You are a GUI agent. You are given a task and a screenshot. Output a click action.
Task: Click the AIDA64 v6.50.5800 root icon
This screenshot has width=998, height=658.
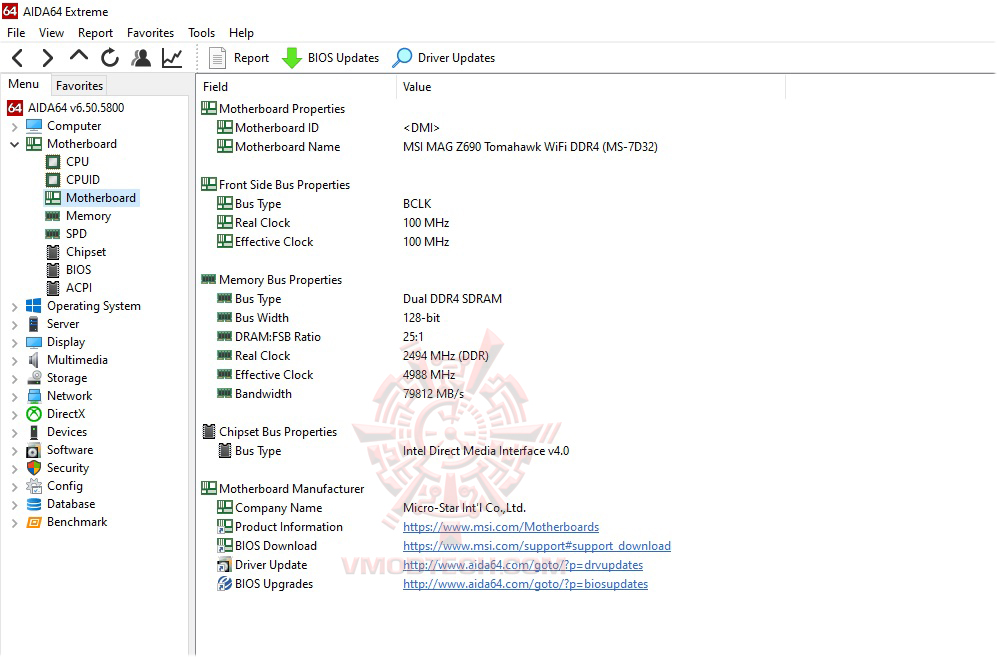pyautogui.click(x=15, y=108)
